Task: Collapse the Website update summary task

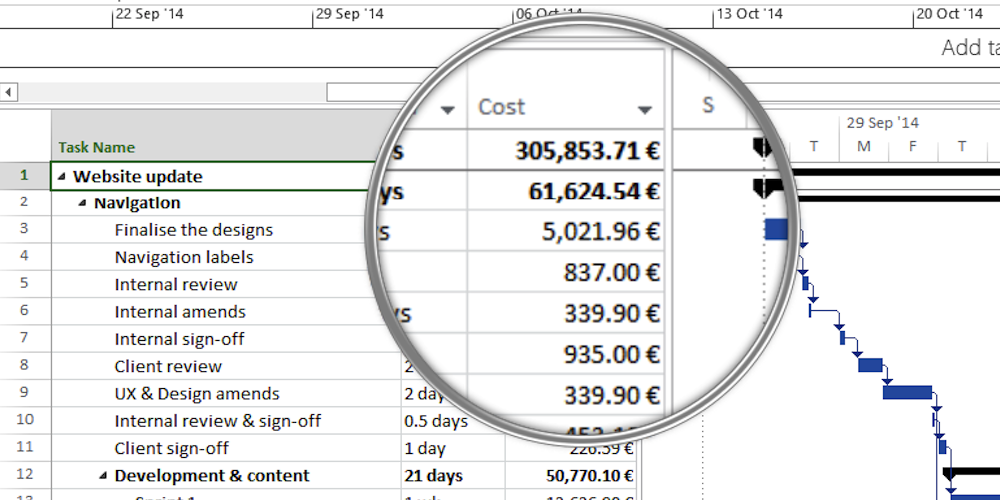Action: pyautogui.click(x=63, y=177)
